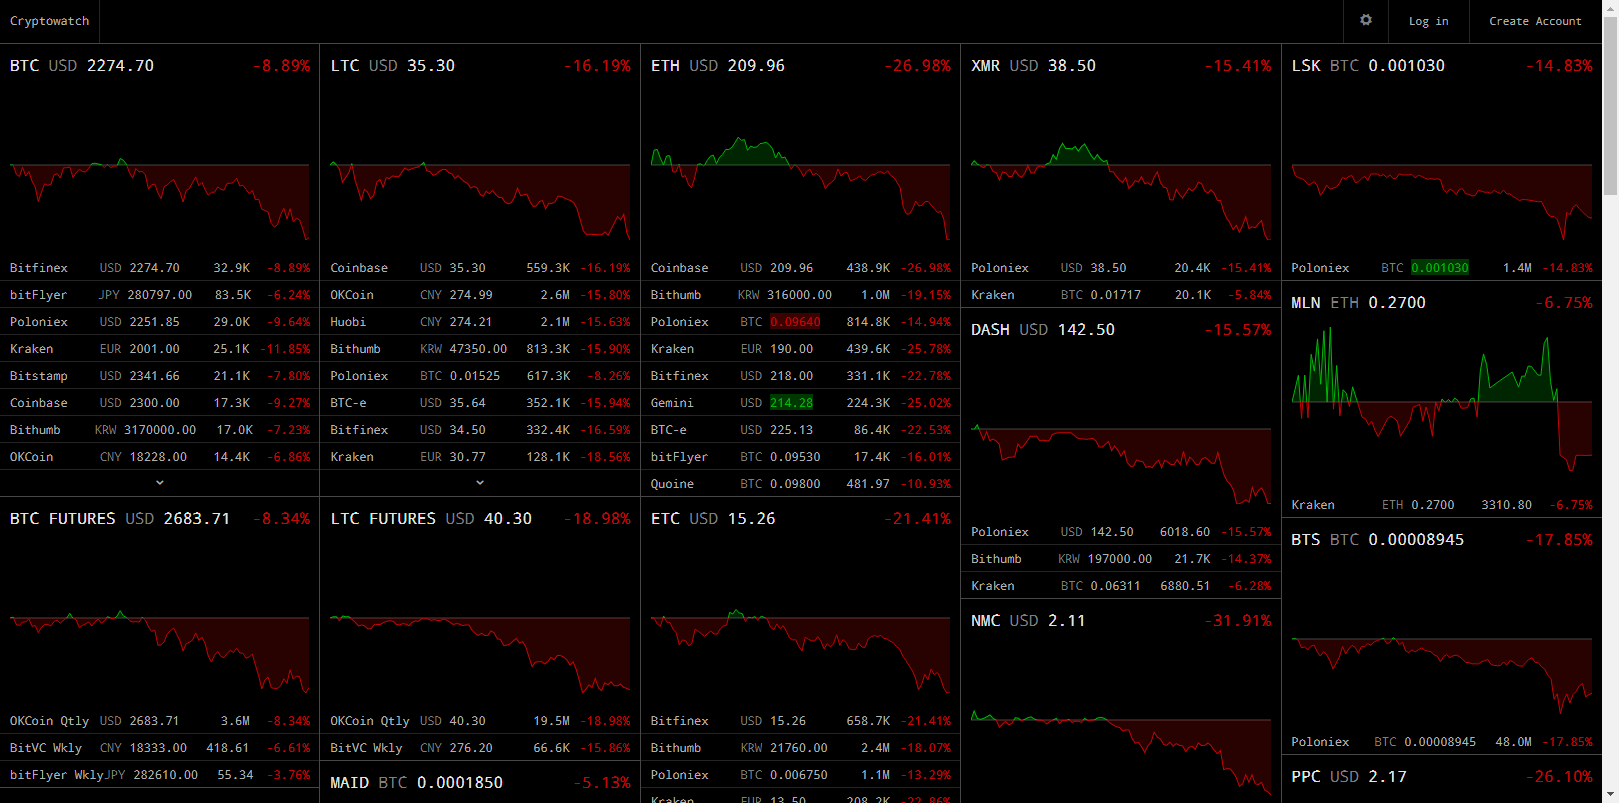
Task: Select Bithumb KRW 21760.00 row
Action: 800,748
